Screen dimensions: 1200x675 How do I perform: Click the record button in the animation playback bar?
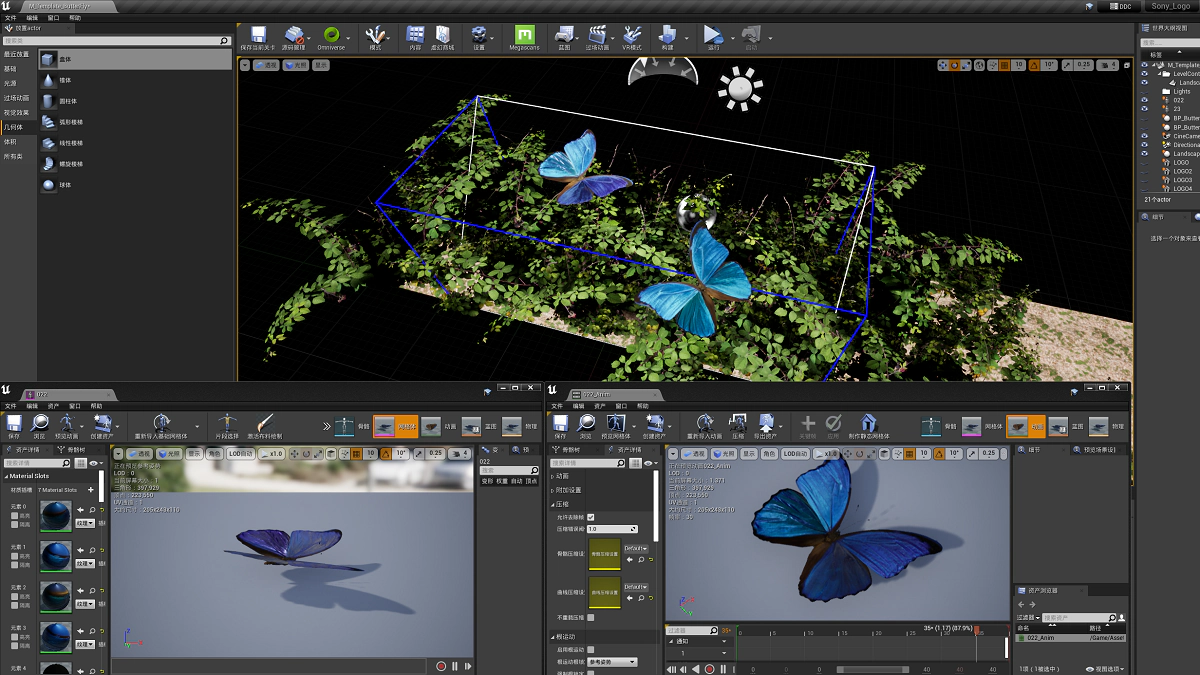(710, 668)
